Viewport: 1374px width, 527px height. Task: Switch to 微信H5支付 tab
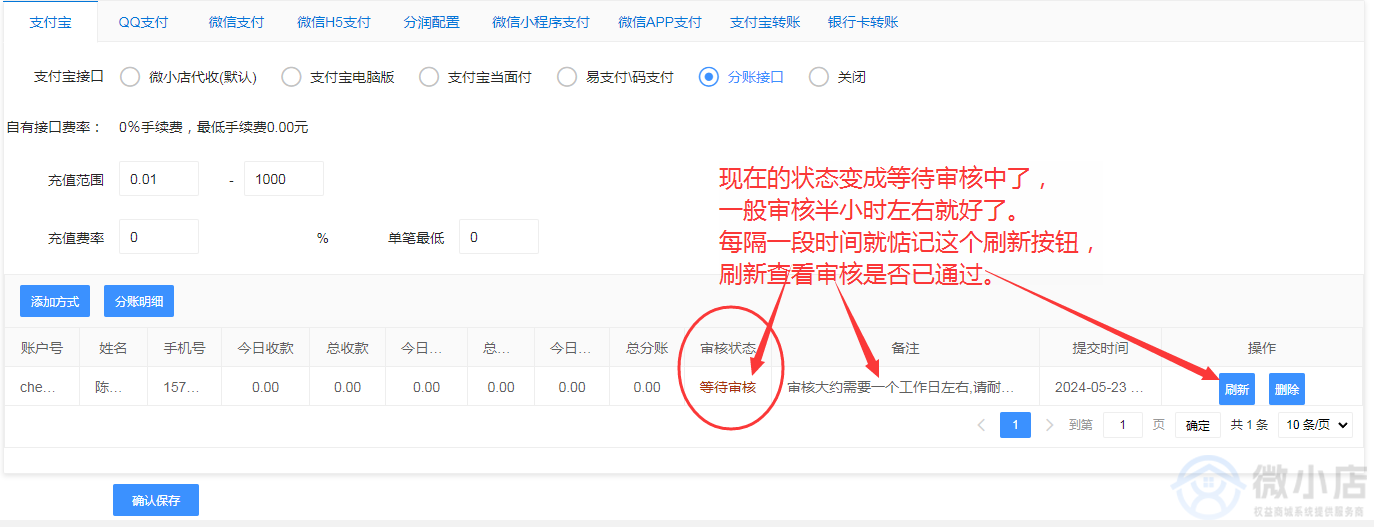pyautogui.click(x=334, y=22)
